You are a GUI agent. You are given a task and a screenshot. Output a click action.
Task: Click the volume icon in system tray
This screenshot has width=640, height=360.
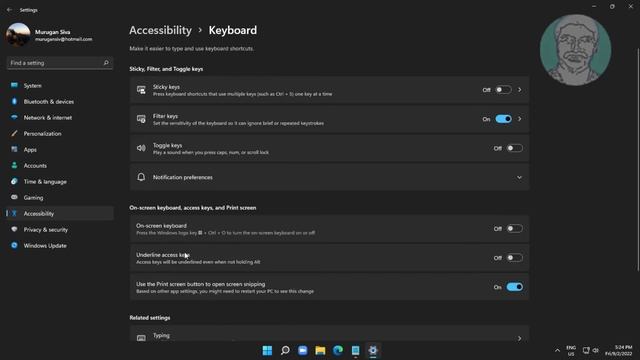point(596,350)
